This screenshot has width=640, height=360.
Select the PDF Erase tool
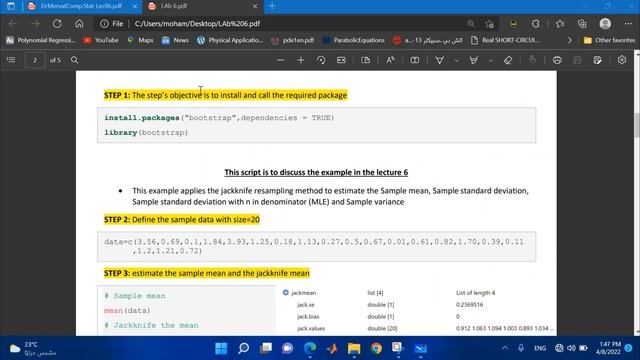tap(508, 60)
